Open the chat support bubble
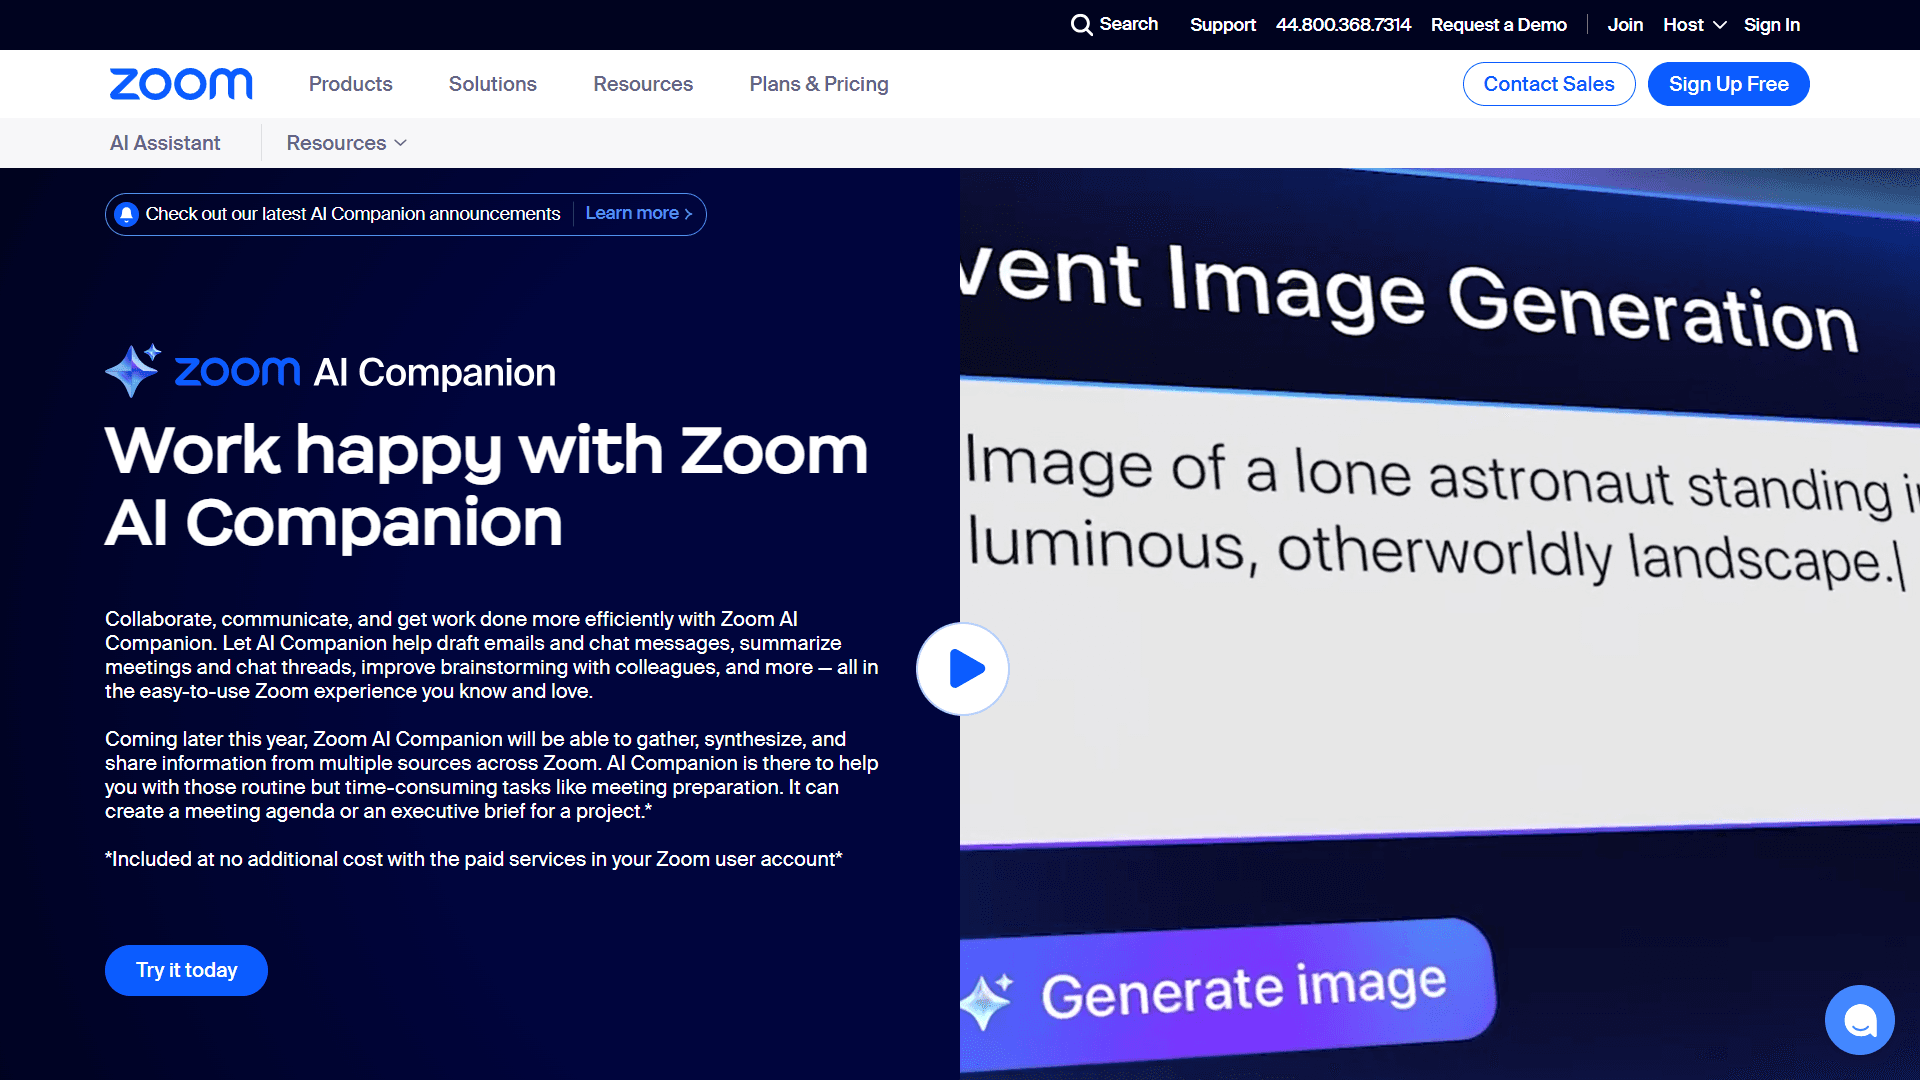 (1859, 1019)
